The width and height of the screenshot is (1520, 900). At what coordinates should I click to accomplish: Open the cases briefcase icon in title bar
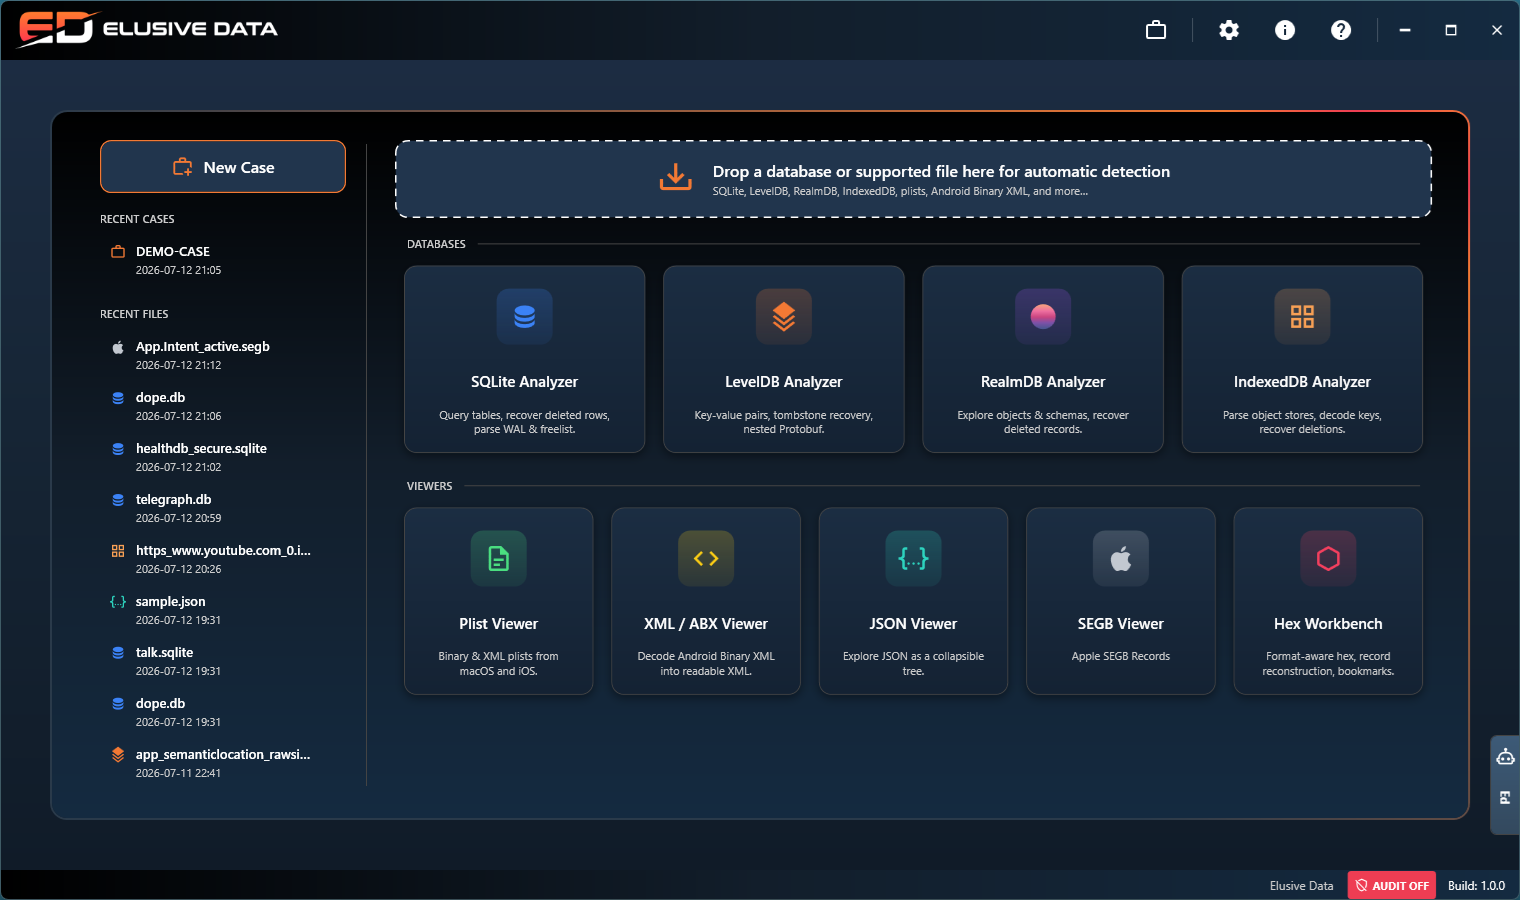point(1156,30)
